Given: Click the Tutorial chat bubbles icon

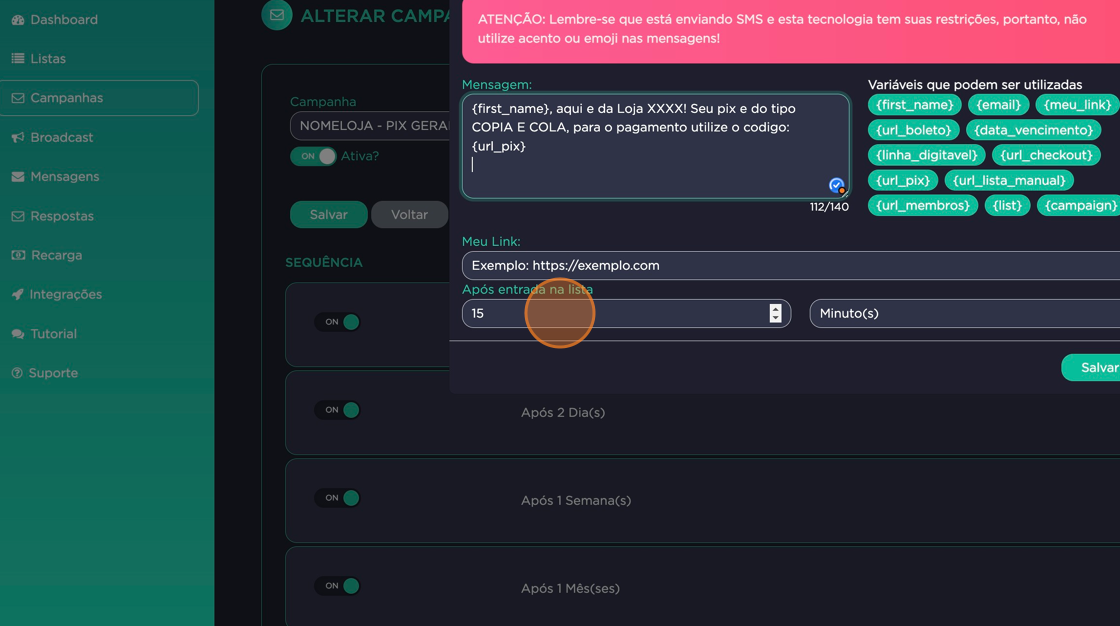Looking at the screenshot, I should point(18,334).
